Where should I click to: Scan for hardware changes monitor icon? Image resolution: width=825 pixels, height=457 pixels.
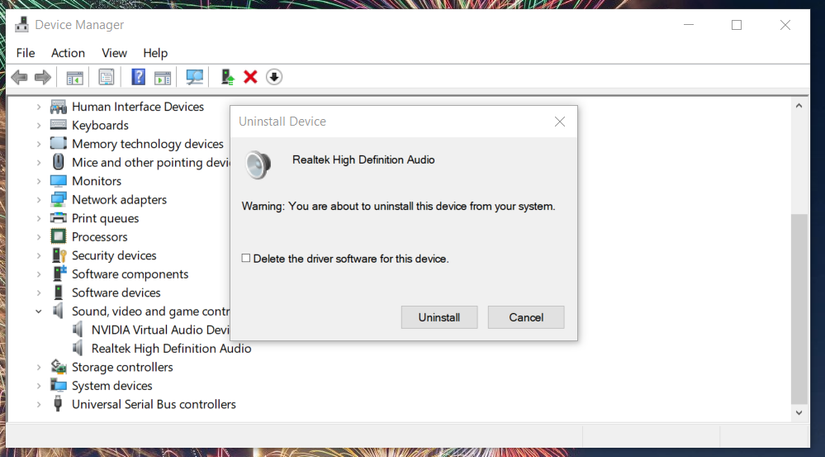point(195,77)
